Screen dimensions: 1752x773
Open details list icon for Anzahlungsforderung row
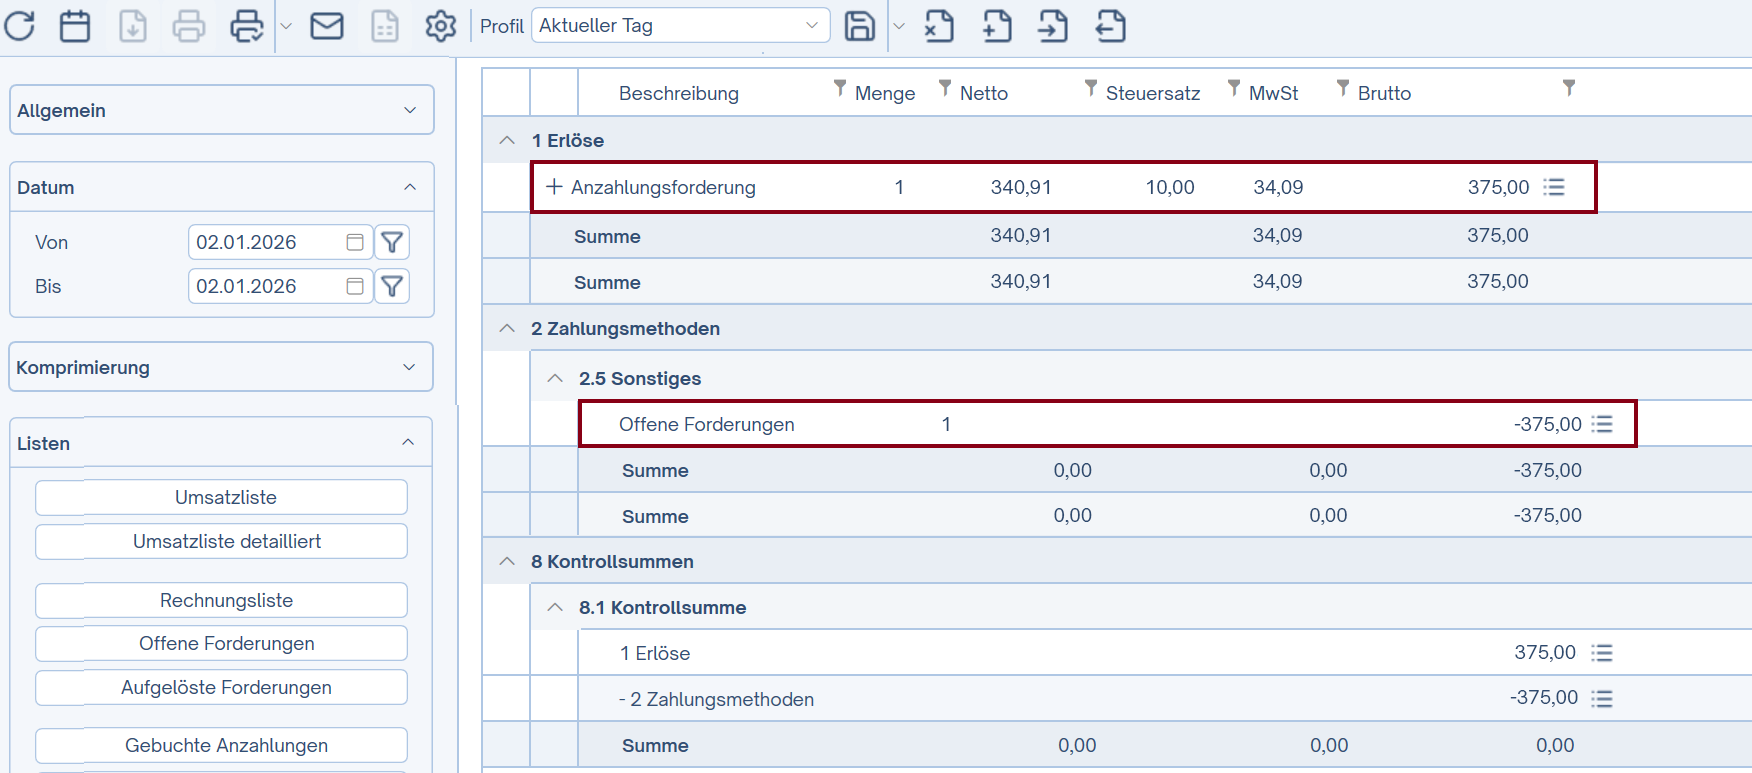click(1553, 187)
